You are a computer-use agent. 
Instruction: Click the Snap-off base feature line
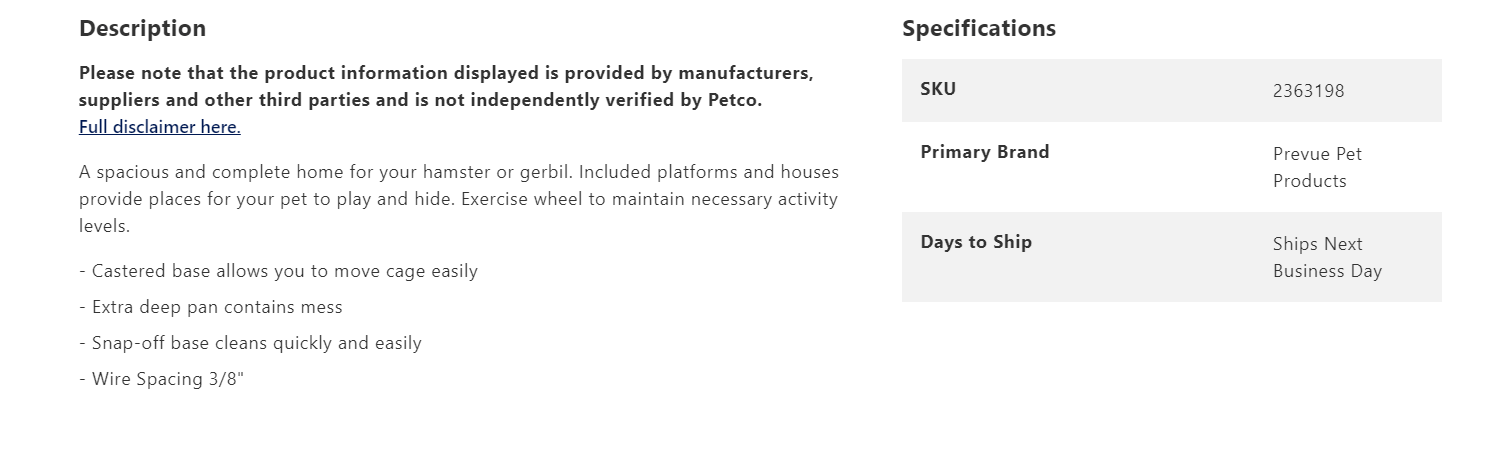250,343
